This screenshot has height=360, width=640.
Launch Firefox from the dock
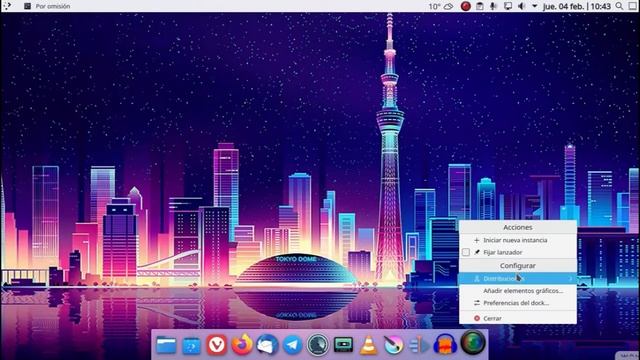242,345
